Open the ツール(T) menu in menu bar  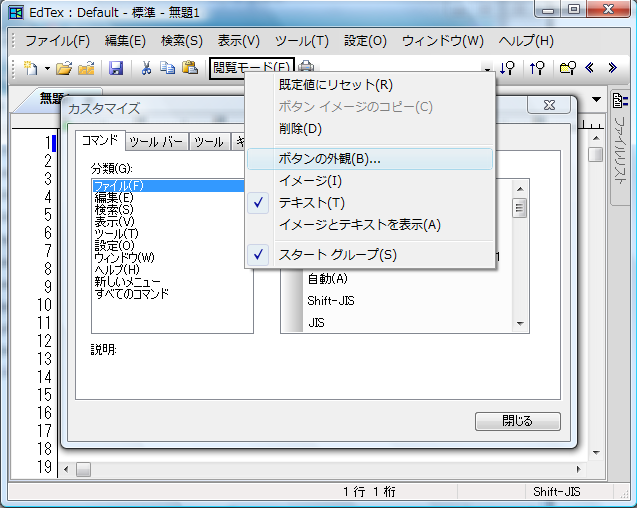(x=301, y=41)
